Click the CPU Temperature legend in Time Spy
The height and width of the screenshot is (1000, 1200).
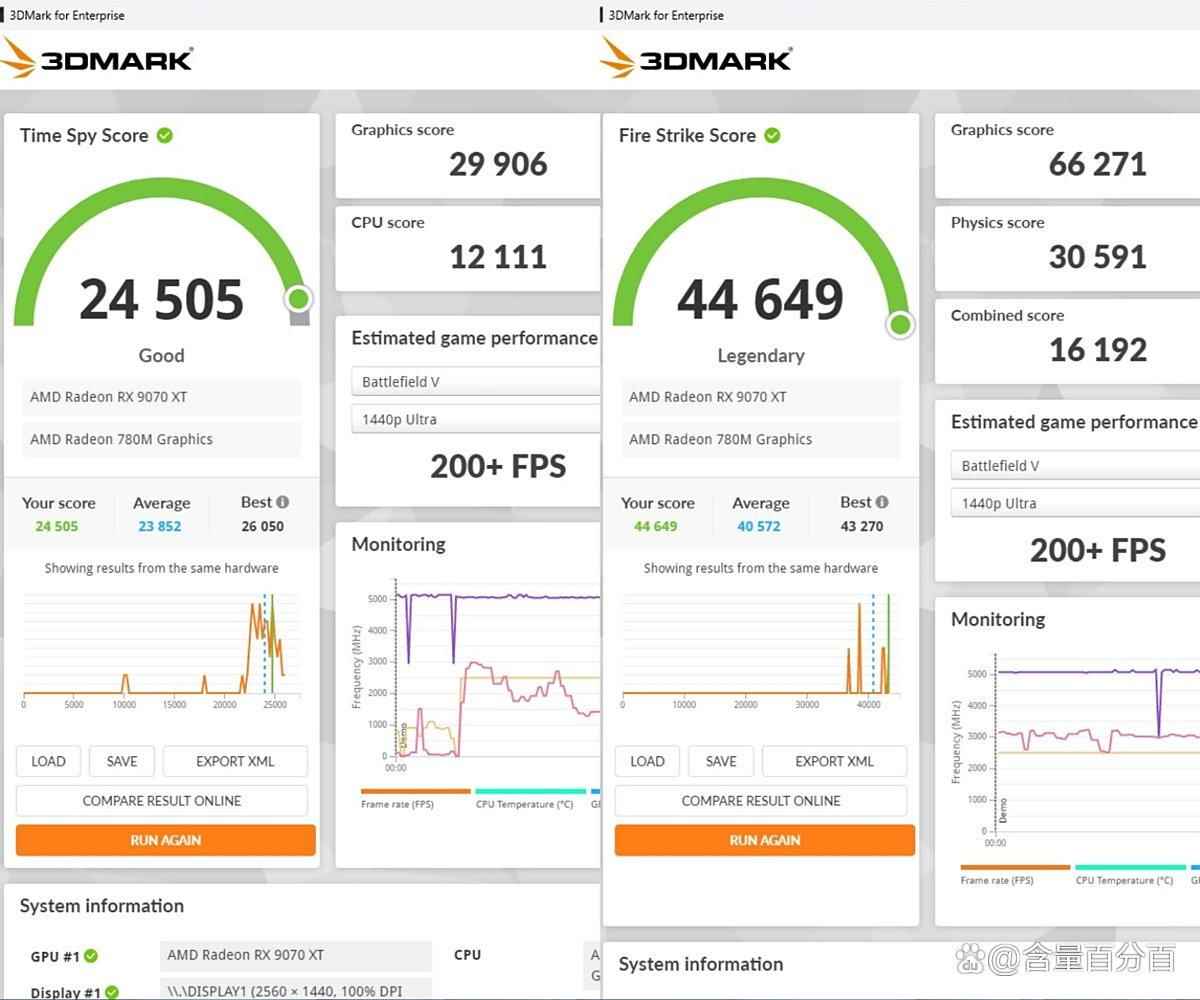click(530, 799)
